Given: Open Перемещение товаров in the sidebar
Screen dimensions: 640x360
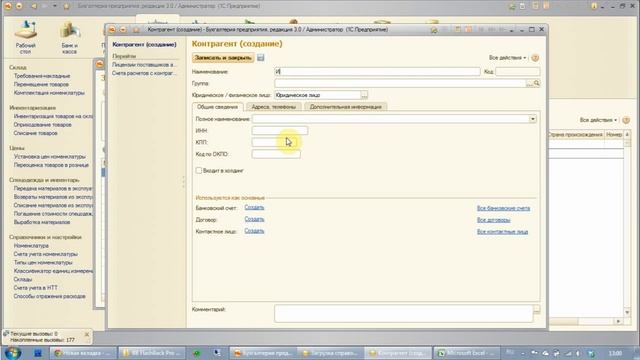Looking at the screenshot, I should click(x=41, y=84).
